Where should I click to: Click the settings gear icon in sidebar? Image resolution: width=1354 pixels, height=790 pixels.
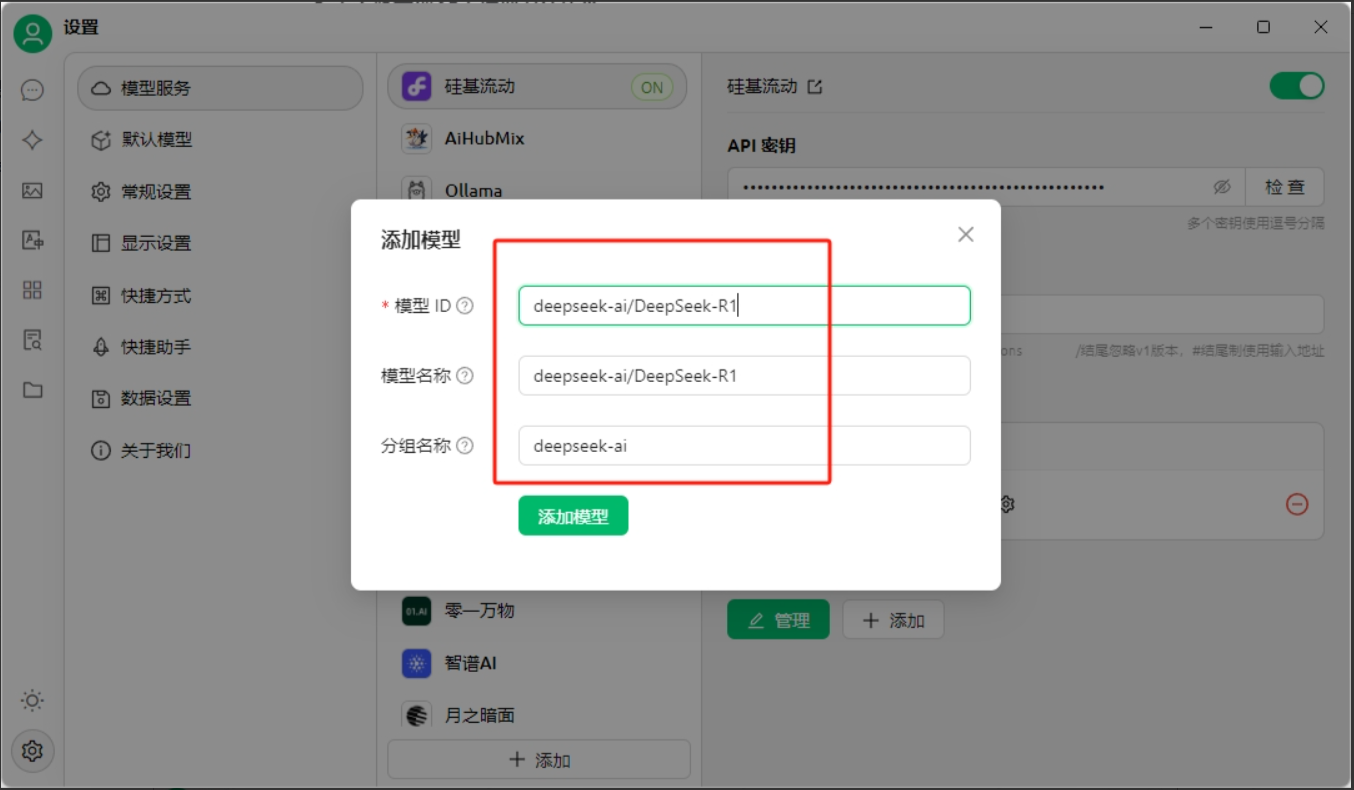pyautogui.click(x=33, y=750)
